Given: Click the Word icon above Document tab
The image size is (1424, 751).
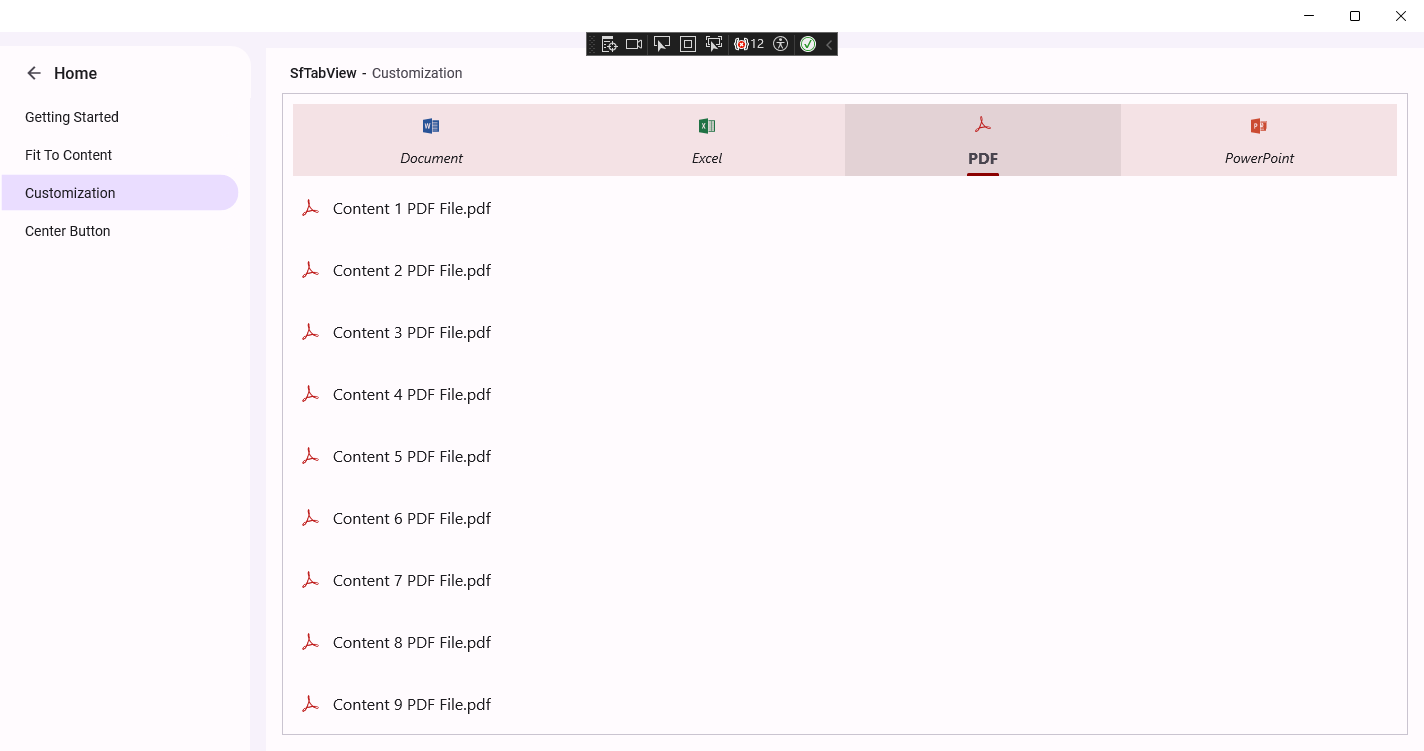Looking at the screenshot, I should 431,126.
